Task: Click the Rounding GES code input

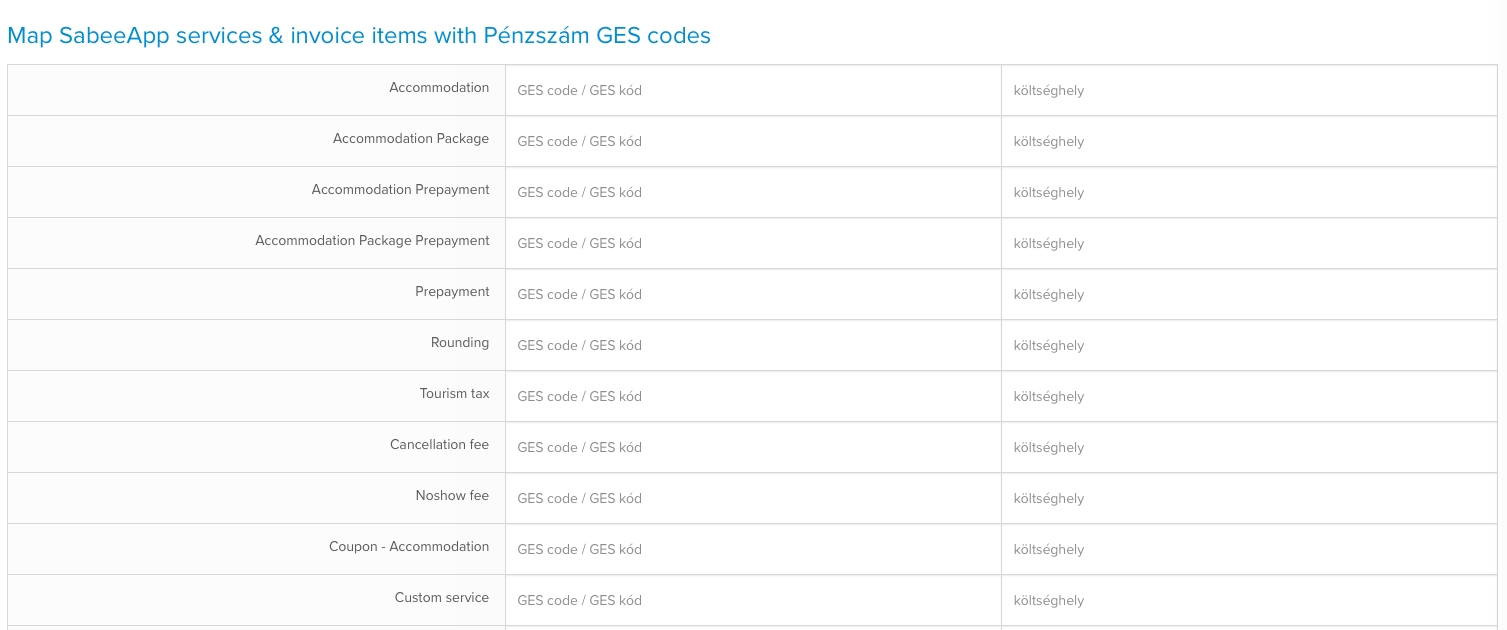Action: (753, 346)
